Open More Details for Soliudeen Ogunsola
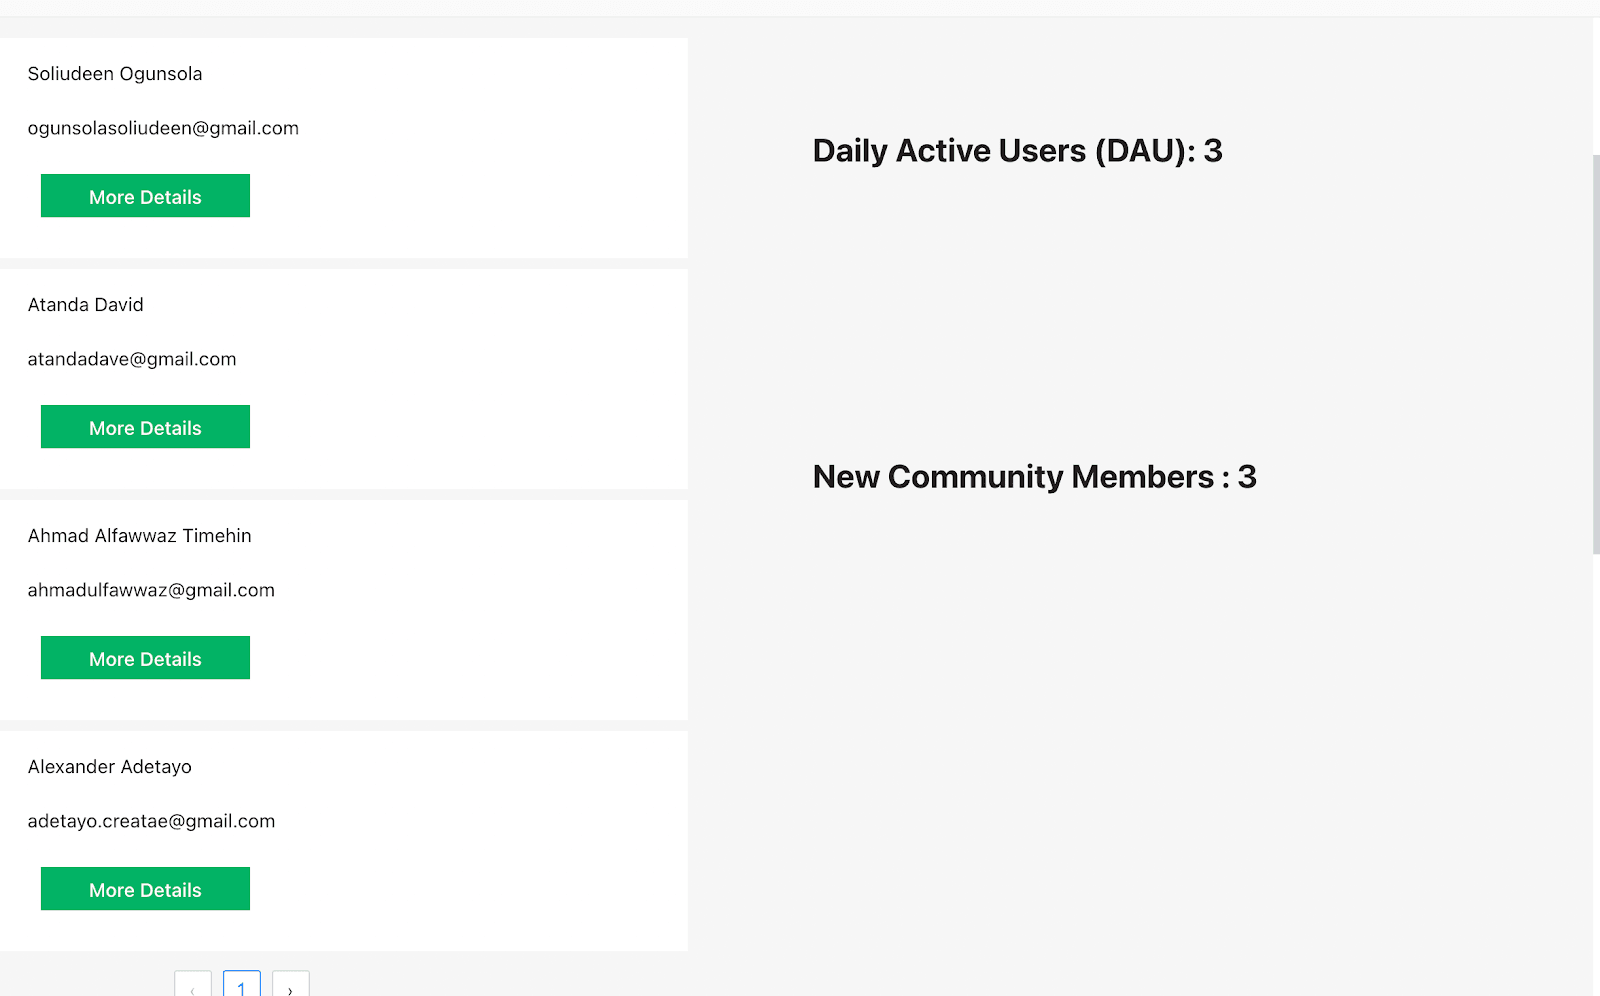 [x=145, y=196]
